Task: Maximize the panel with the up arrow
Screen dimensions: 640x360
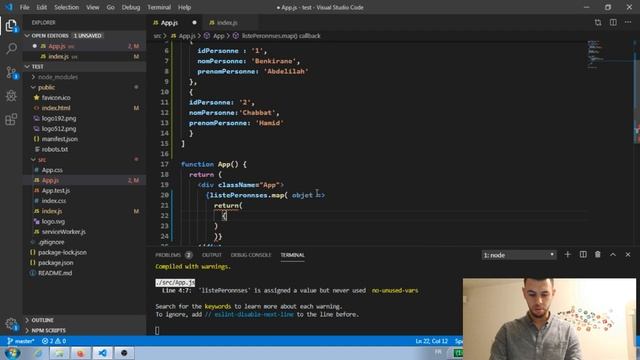Action: tap(613, 255)
